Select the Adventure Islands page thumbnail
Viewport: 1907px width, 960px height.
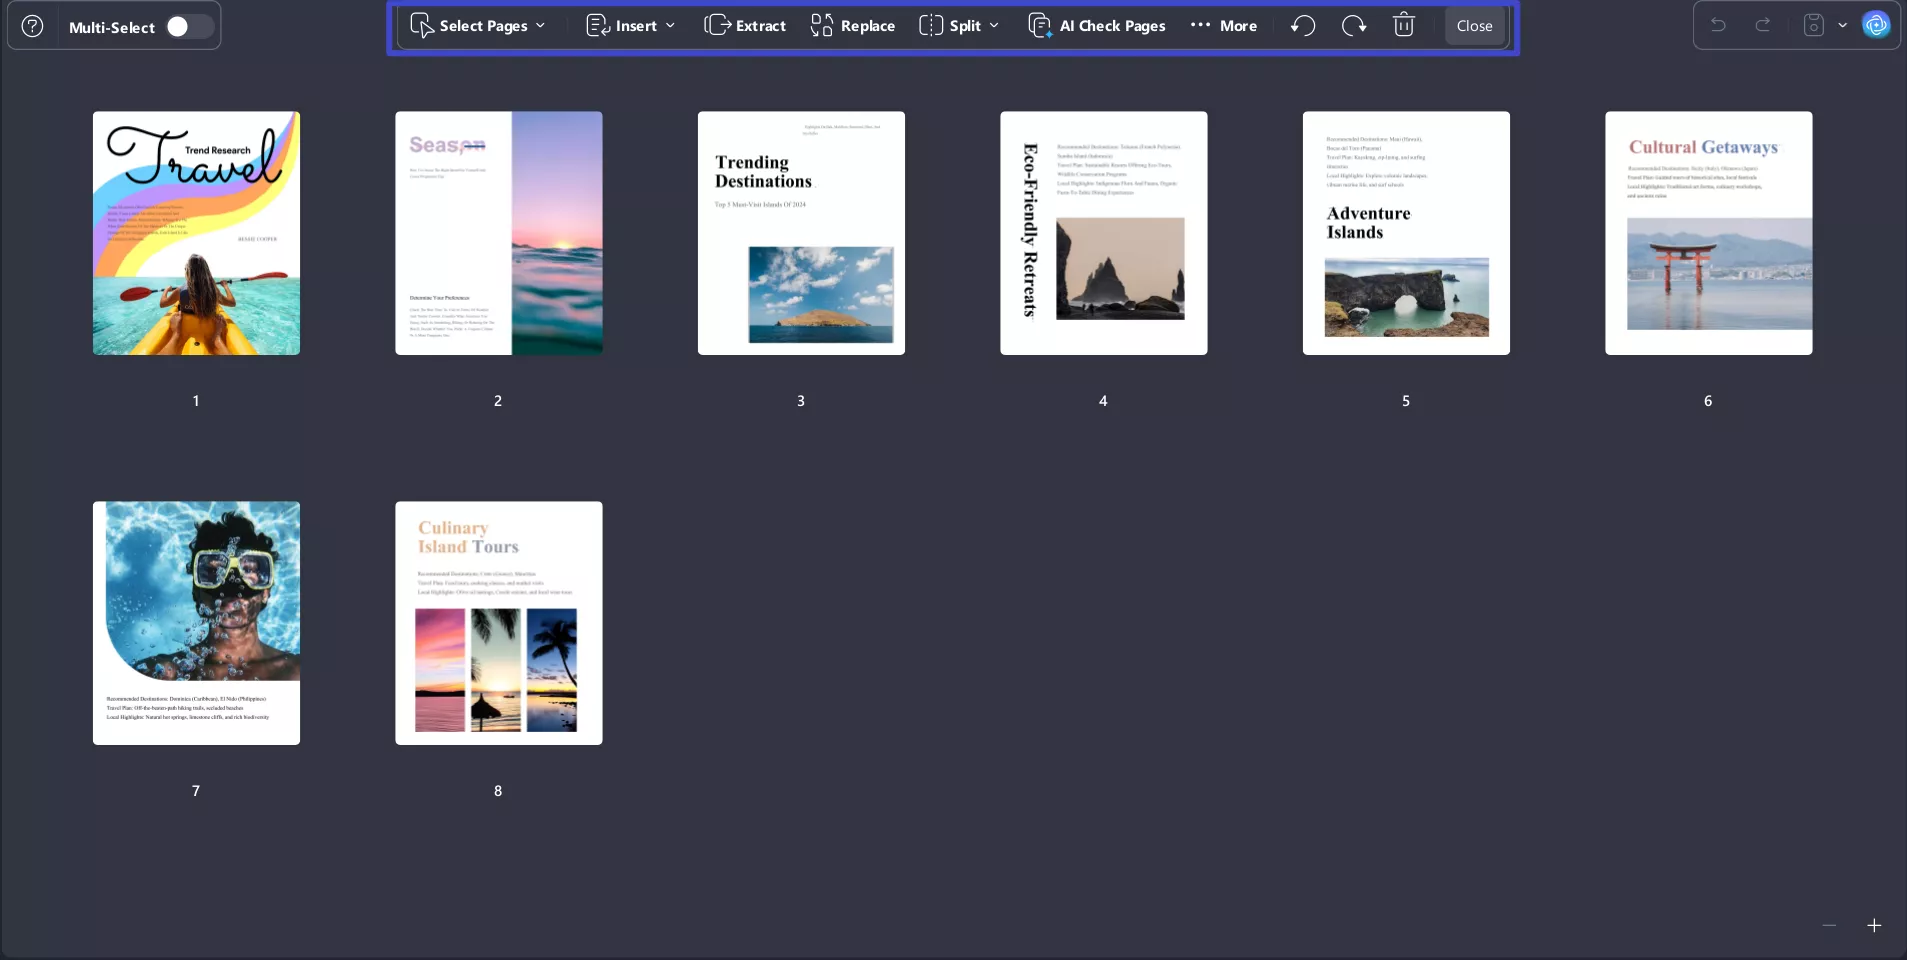coord(1406,233)
